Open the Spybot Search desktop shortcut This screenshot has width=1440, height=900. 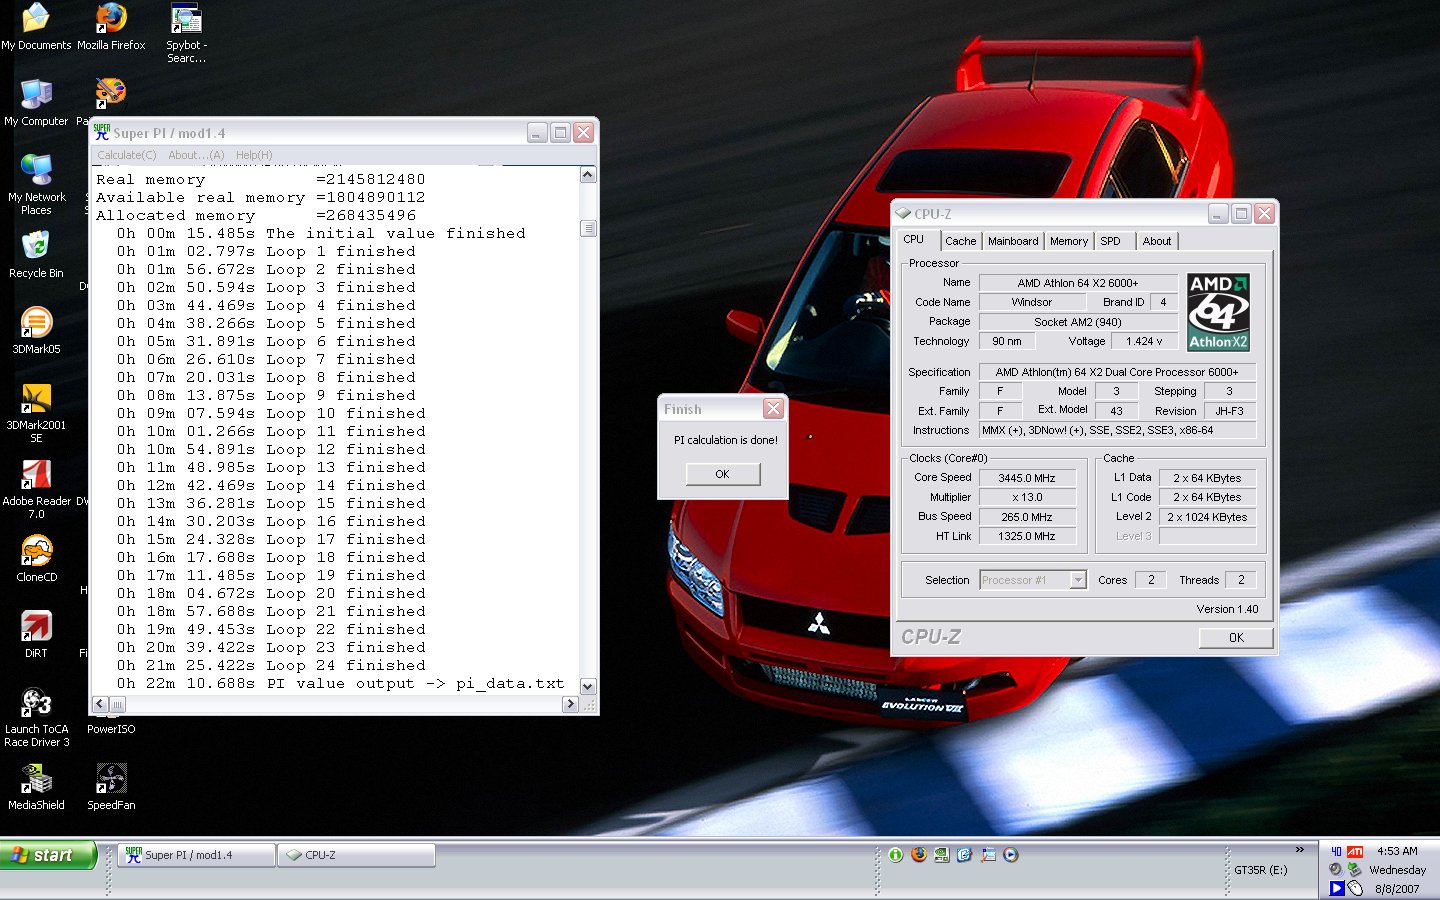tap(186, 33)
